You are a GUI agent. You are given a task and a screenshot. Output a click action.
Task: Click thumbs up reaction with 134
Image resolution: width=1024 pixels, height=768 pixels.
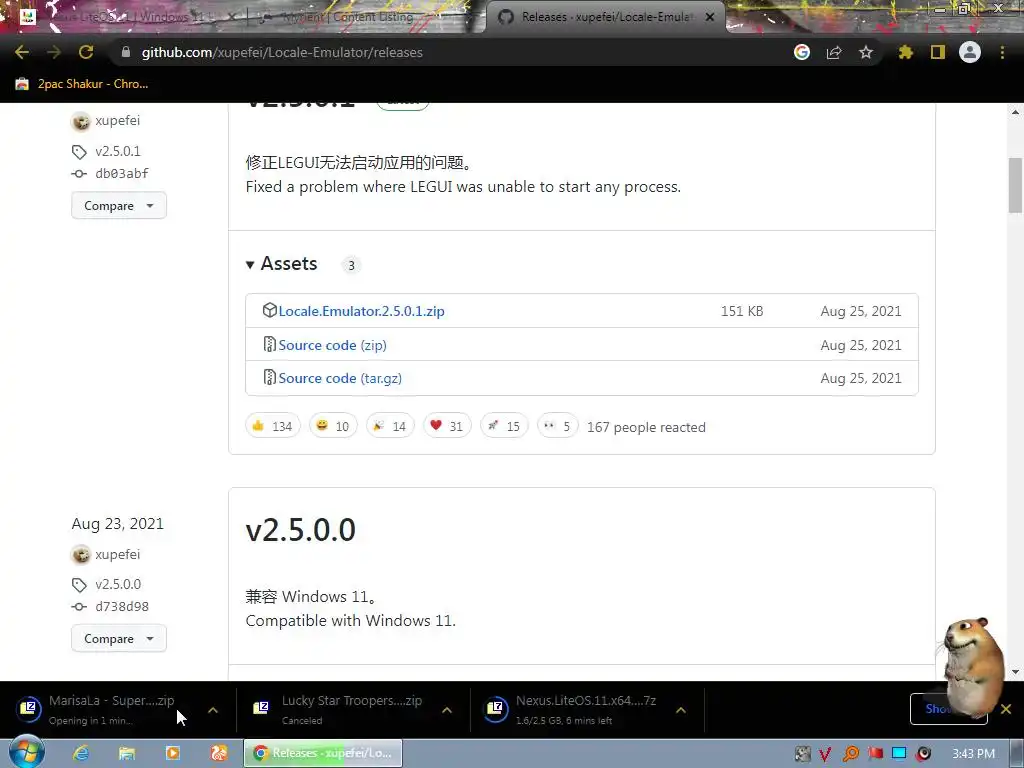pyautogui.click(x=272, y=426)
